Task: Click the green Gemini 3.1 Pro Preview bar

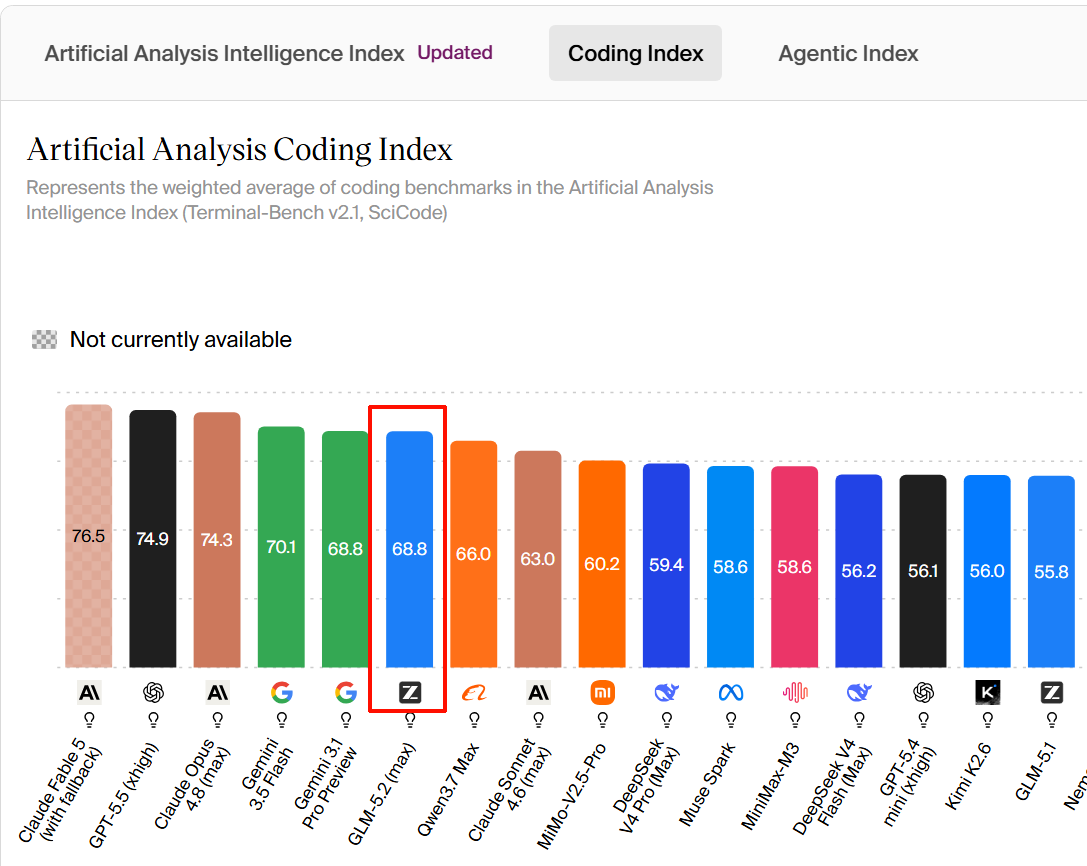Action: pos(345,549)
